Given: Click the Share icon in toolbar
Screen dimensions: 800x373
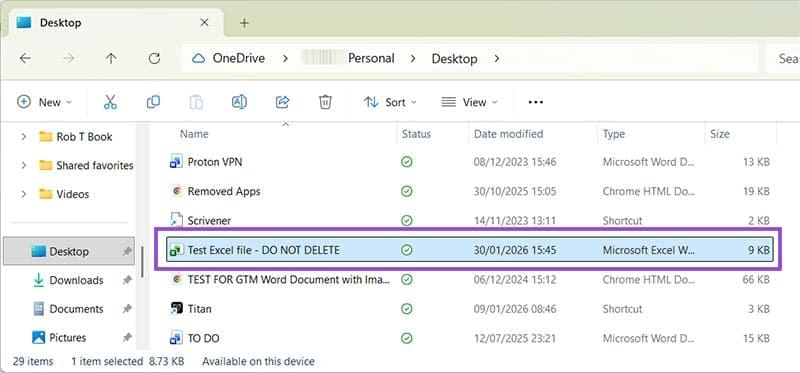Looking at the screenshot, I should pos(283,102).
